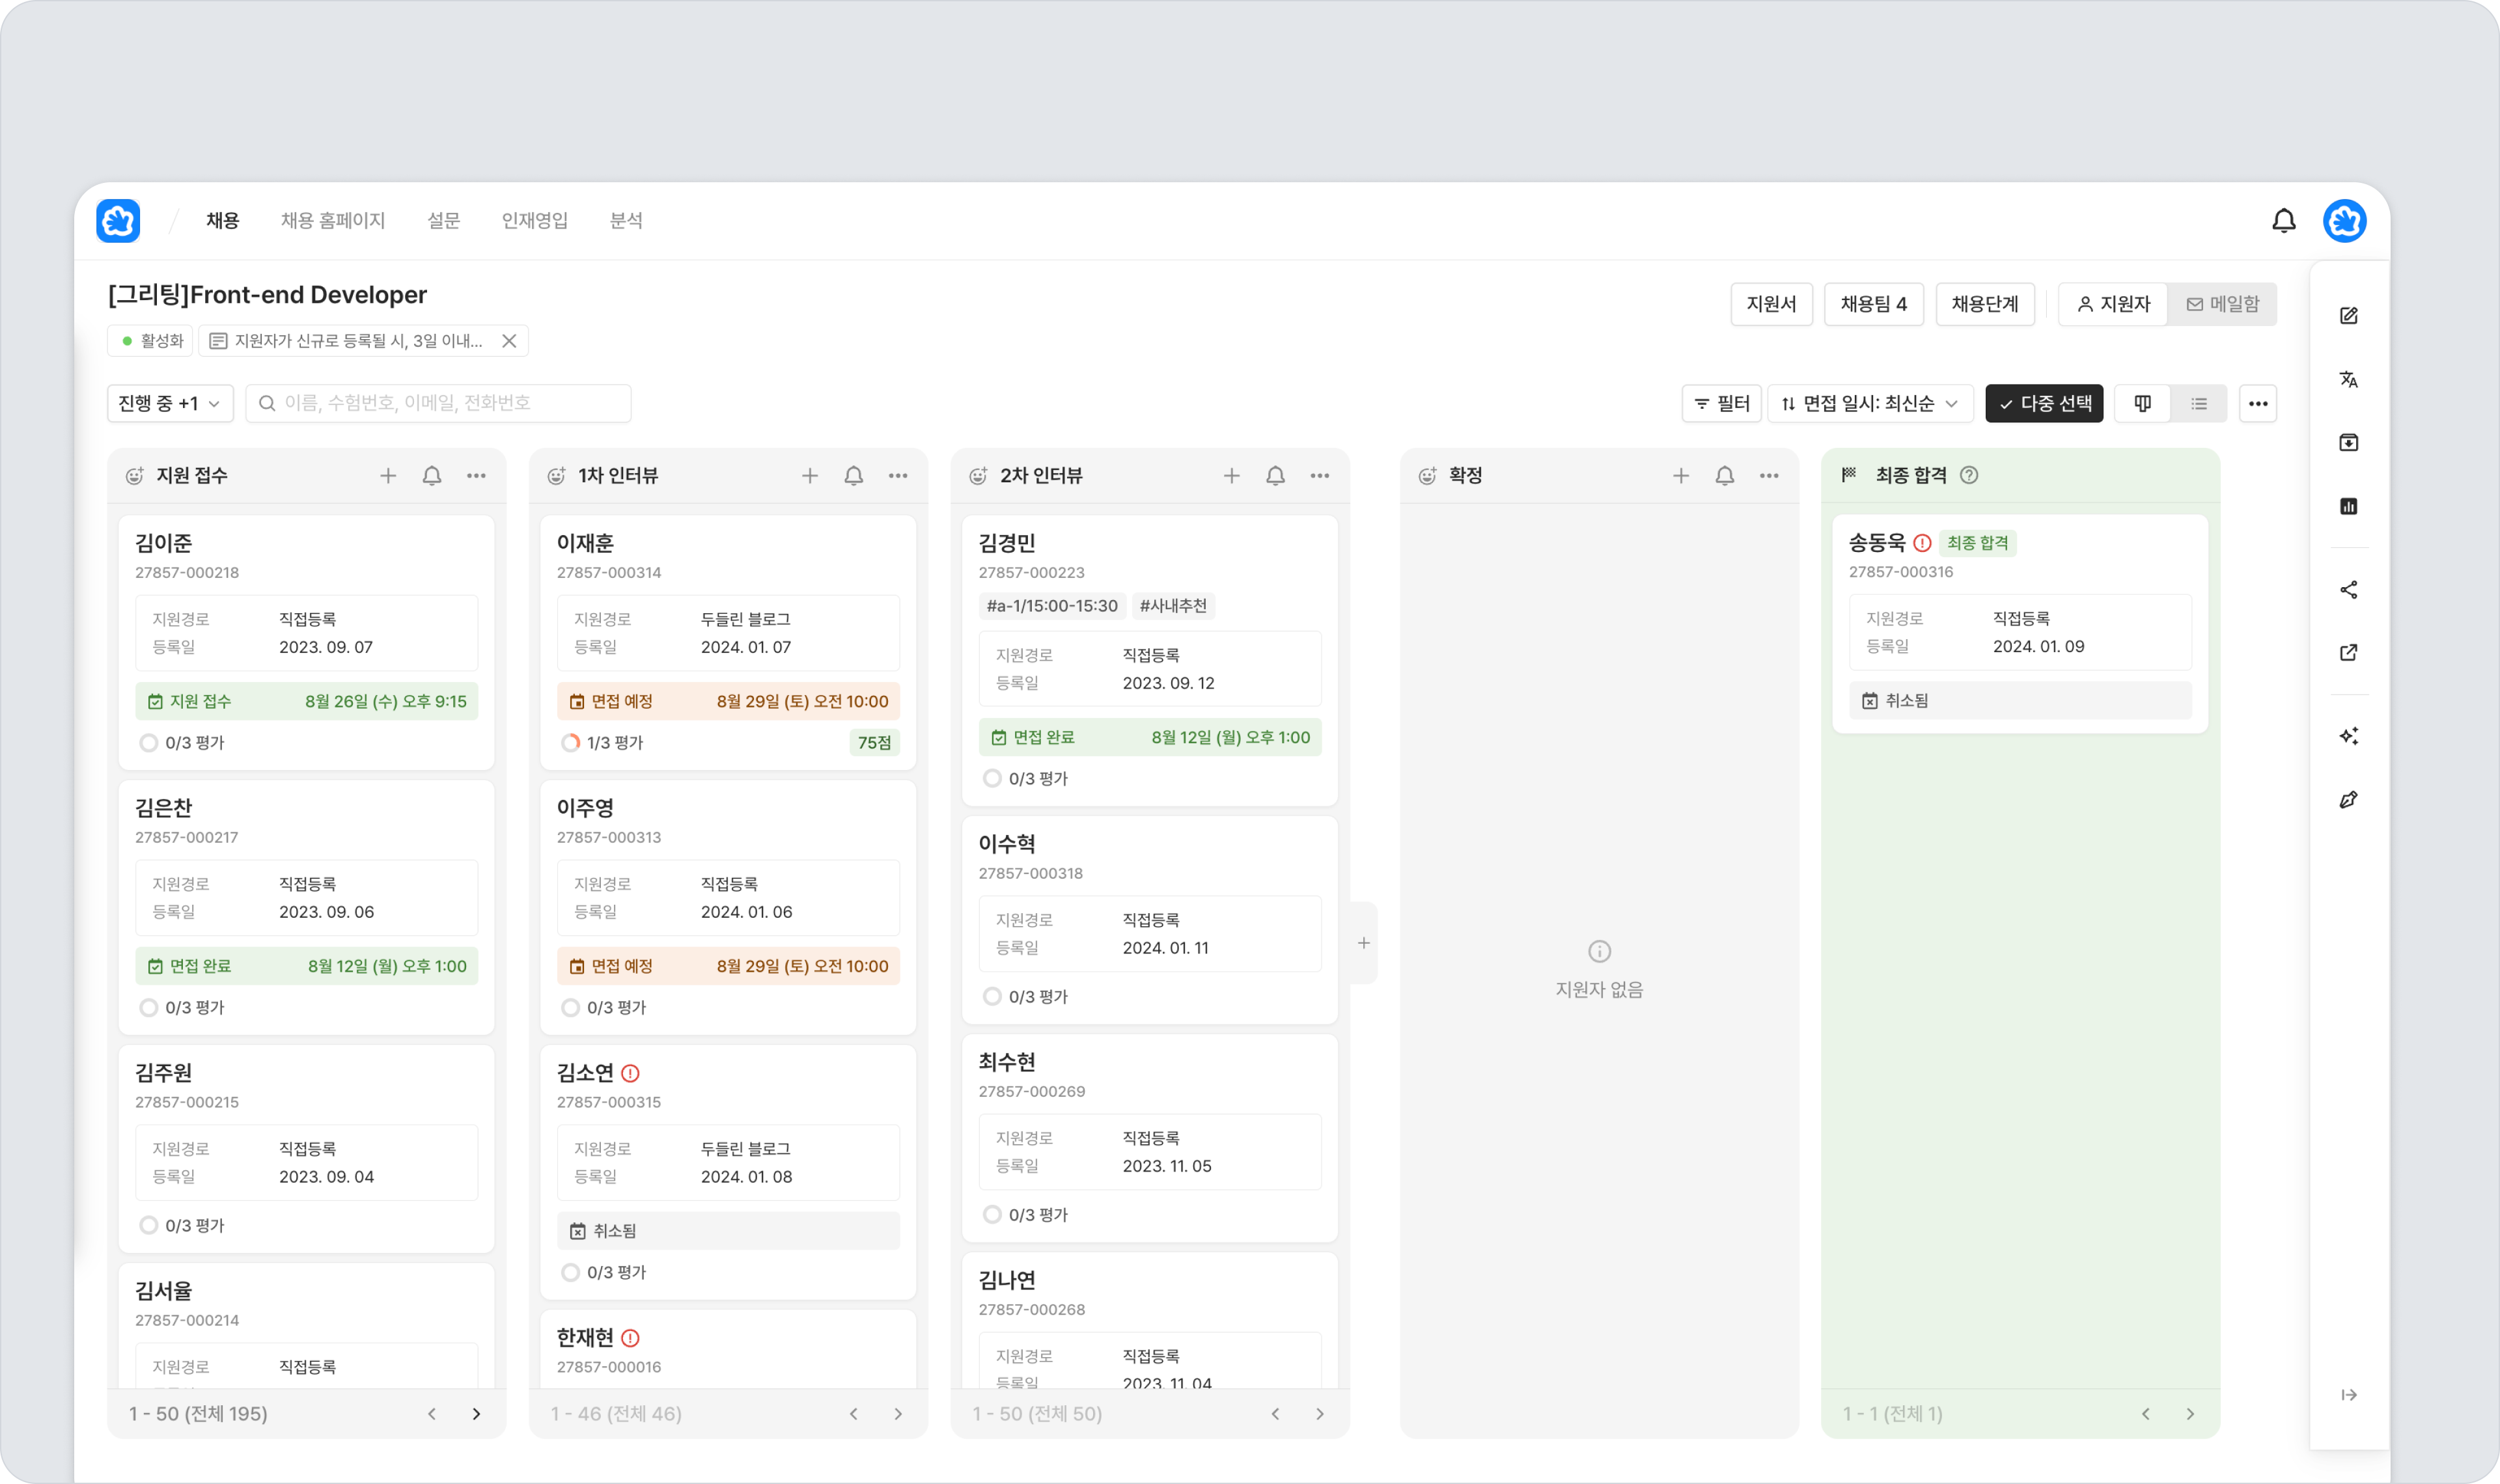Switch to the kanban board view
Viewport: 2500px width, 1484px height.
2142,404
